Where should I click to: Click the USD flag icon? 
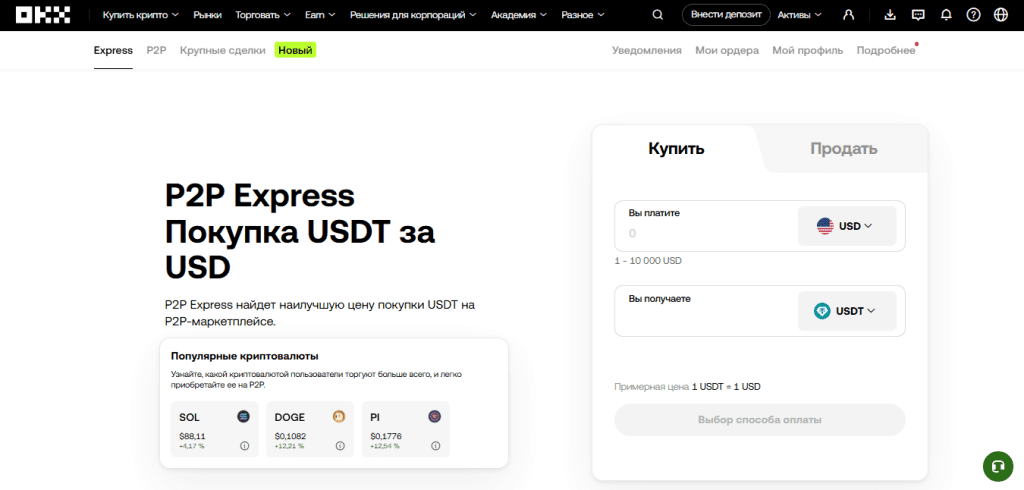[825, 226]
